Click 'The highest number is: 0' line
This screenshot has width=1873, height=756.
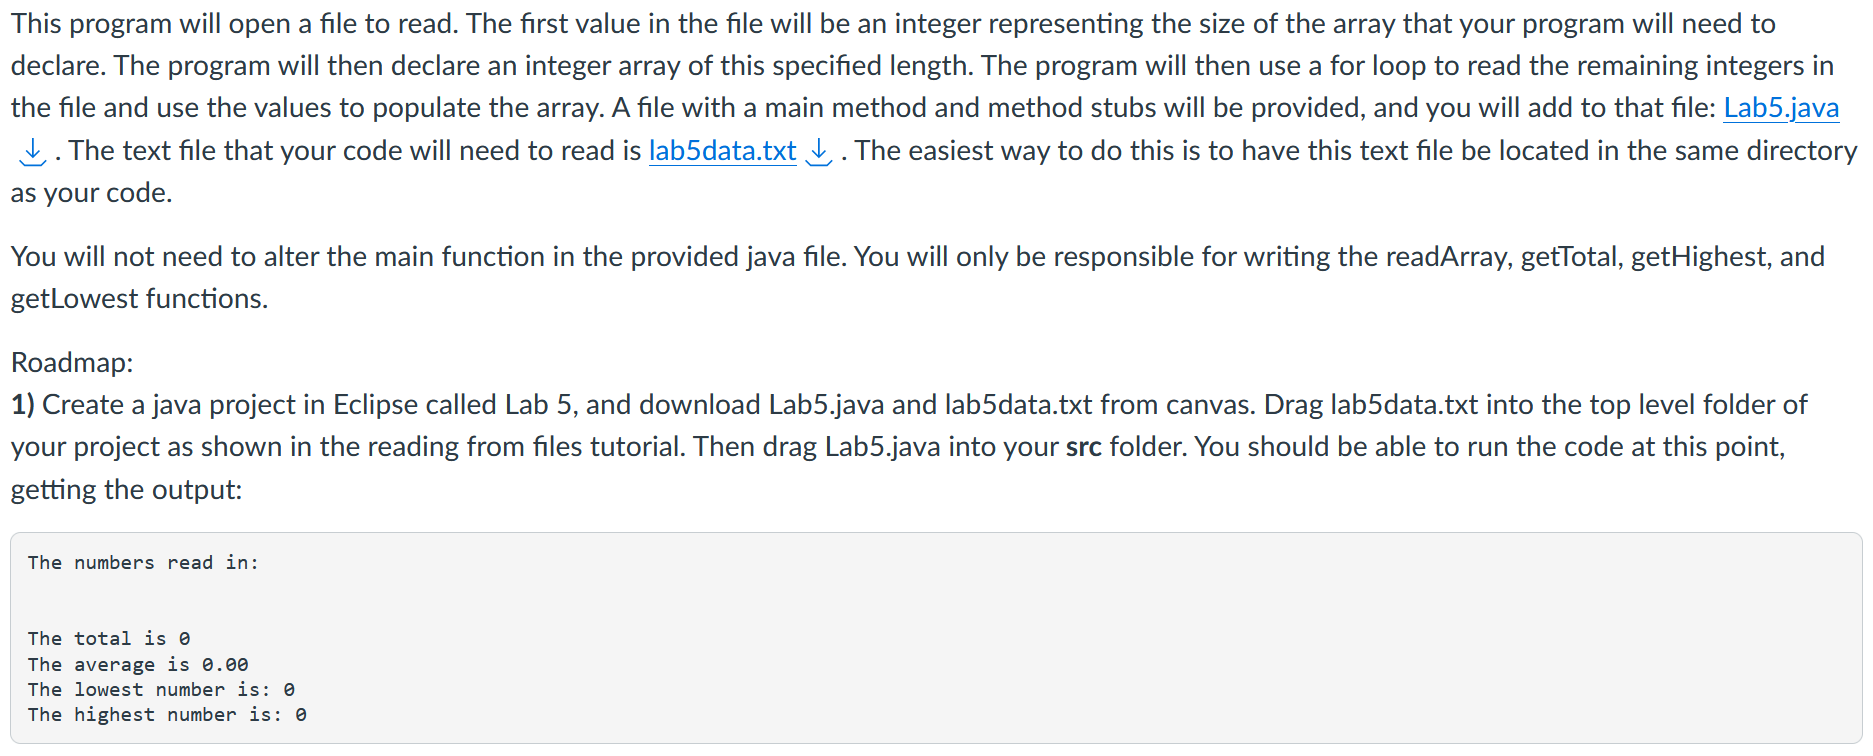(167, 715)
